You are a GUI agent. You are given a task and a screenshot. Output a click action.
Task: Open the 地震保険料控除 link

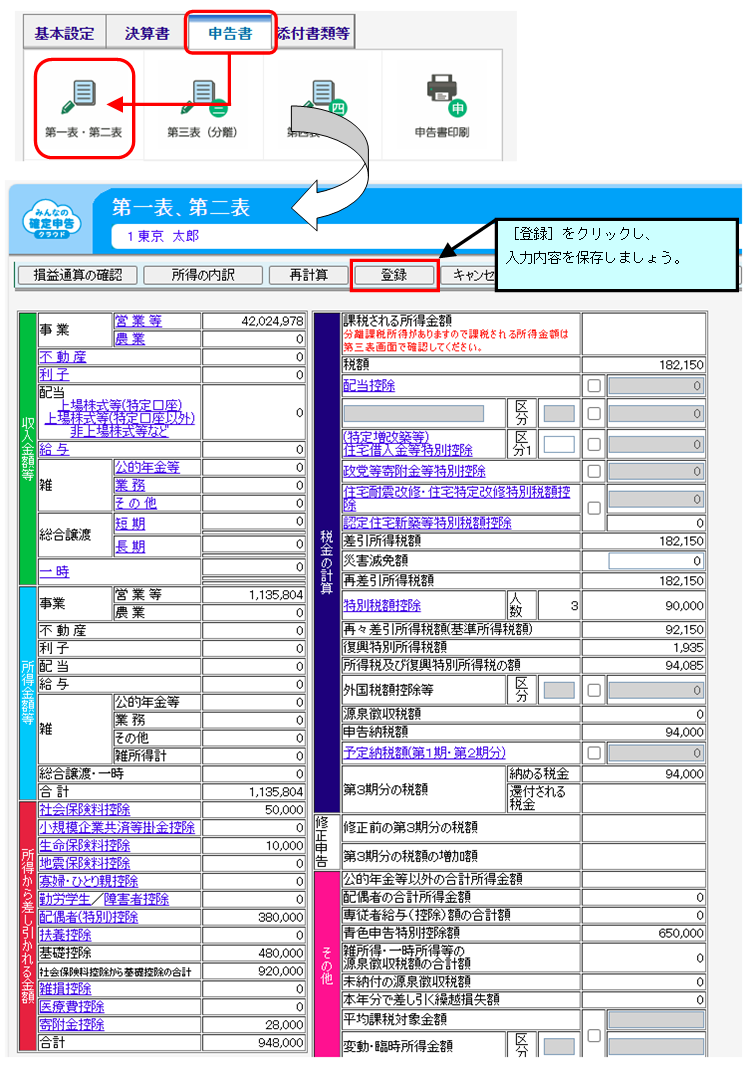pyautogui.click(x=84, y=863)
